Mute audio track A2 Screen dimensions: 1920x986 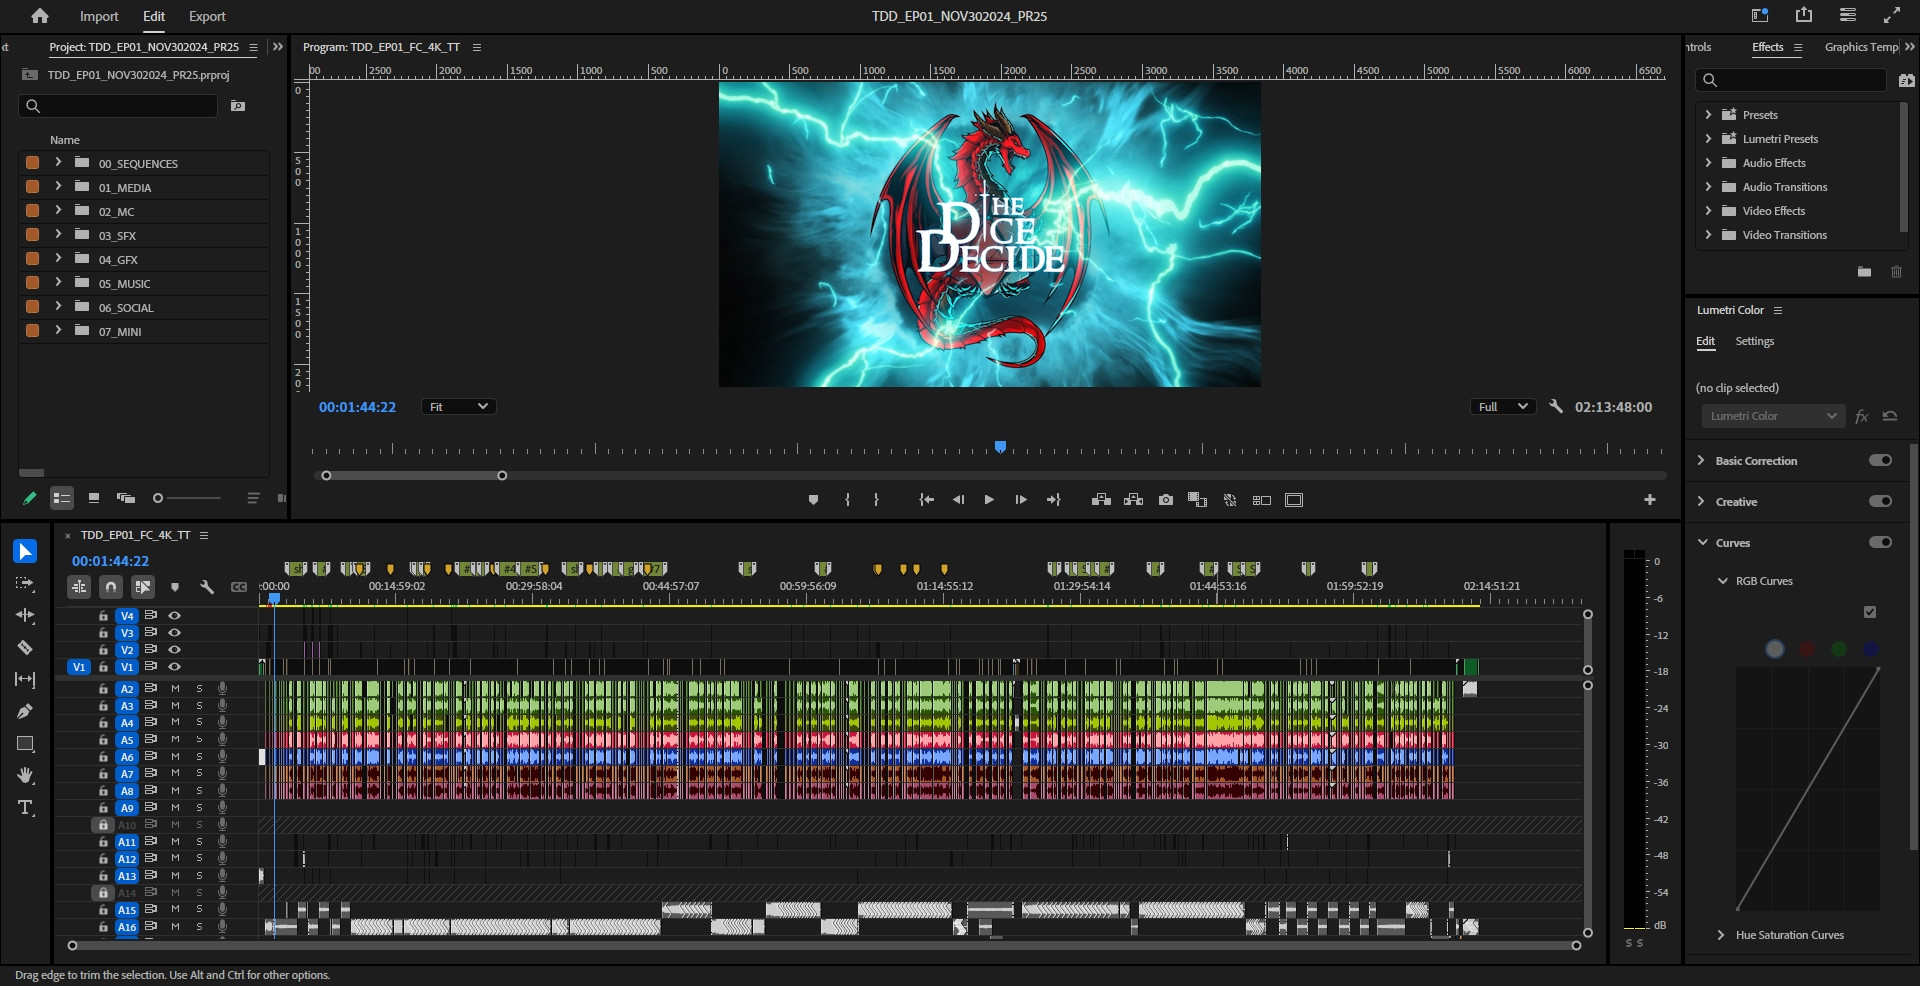[x=175, y=689]
